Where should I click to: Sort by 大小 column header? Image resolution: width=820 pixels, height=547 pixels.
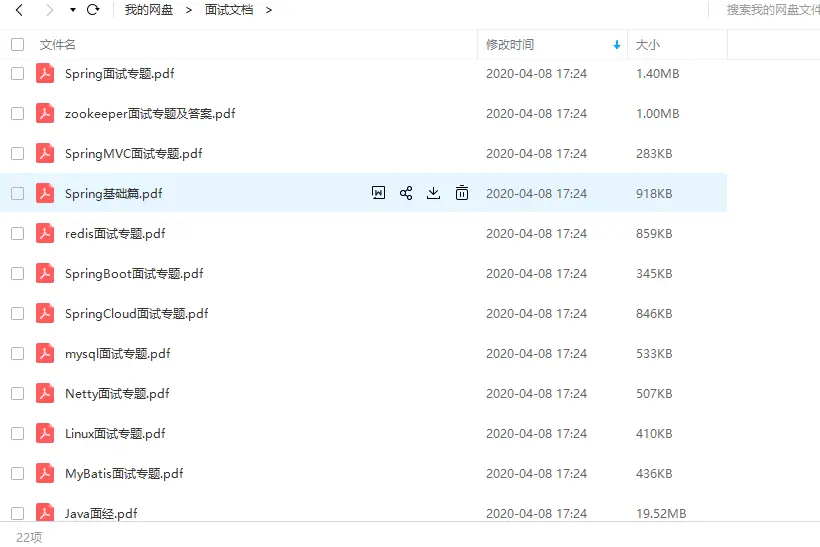click(647, 44)
